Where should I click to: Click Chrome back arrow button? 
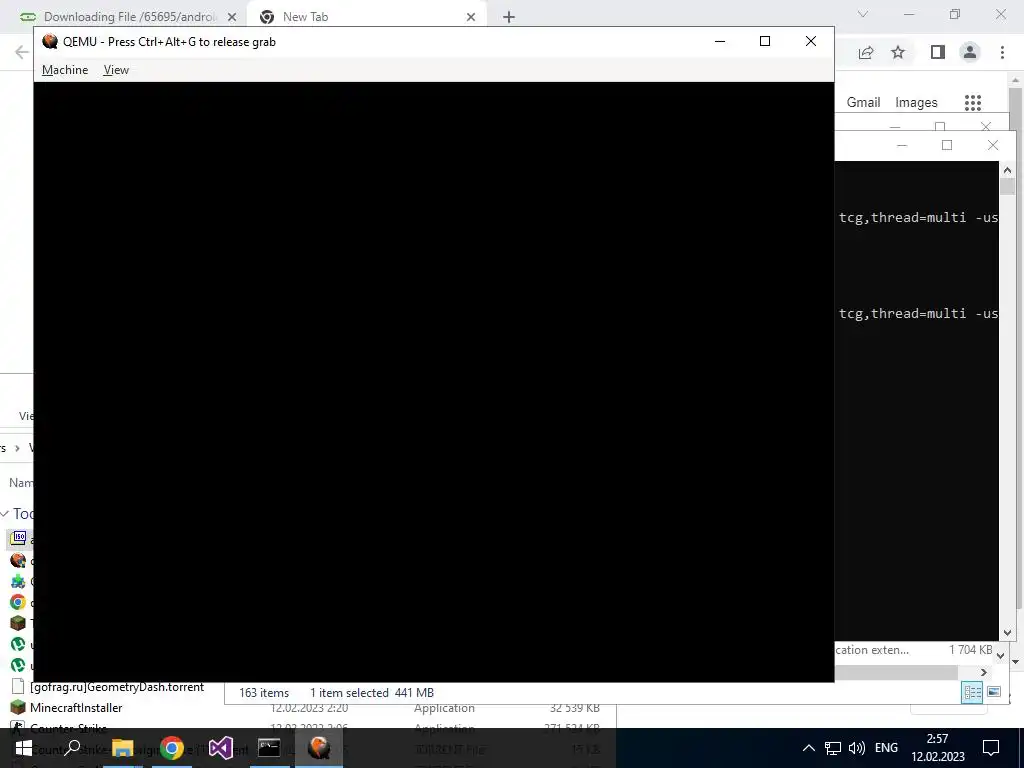(x=22, y=52)
